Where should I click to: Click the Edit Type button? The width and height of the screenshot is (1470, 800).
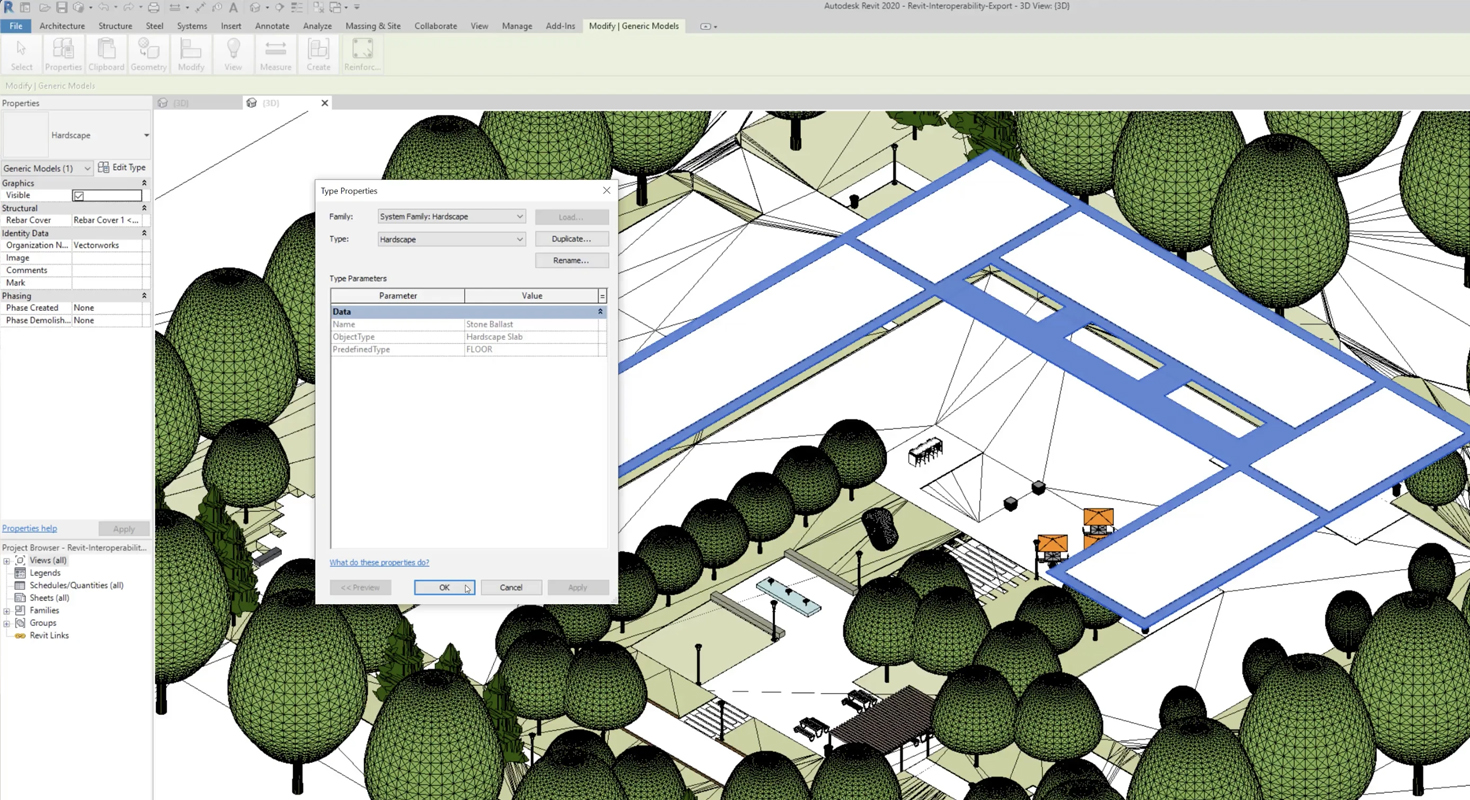122,168
